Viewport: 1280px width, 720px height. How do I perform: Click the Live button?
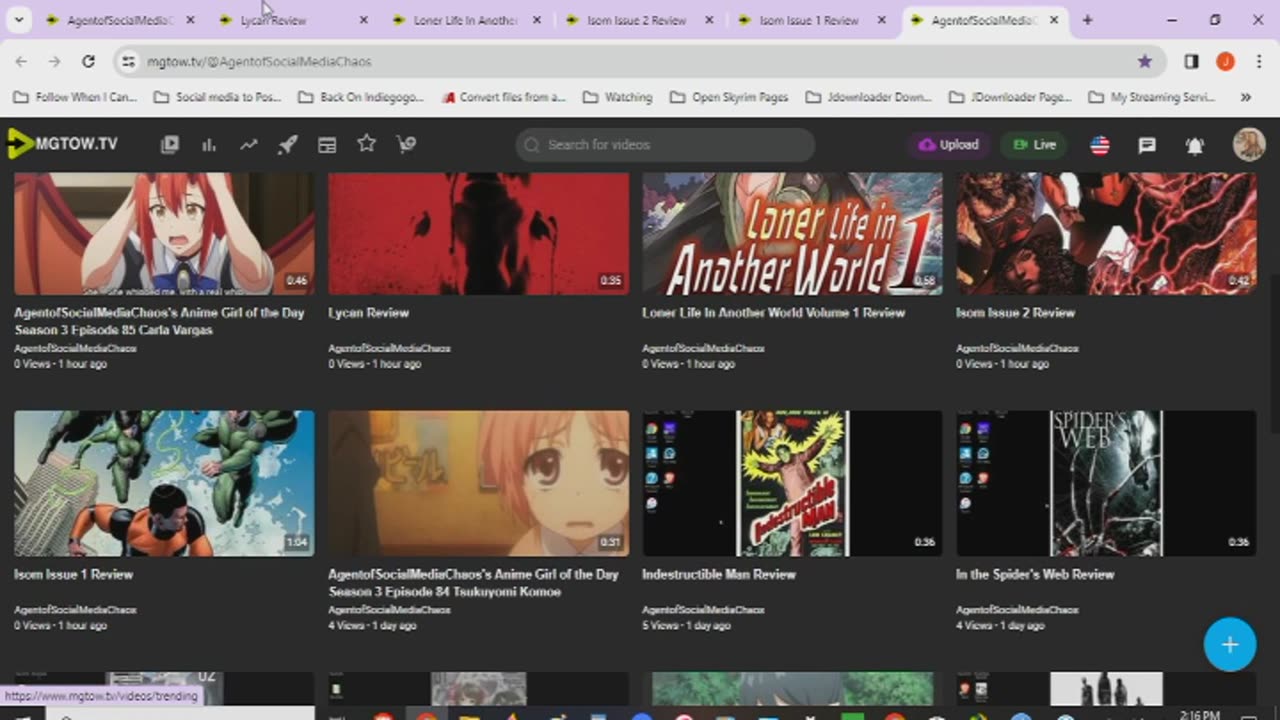tap(1034, 145)
